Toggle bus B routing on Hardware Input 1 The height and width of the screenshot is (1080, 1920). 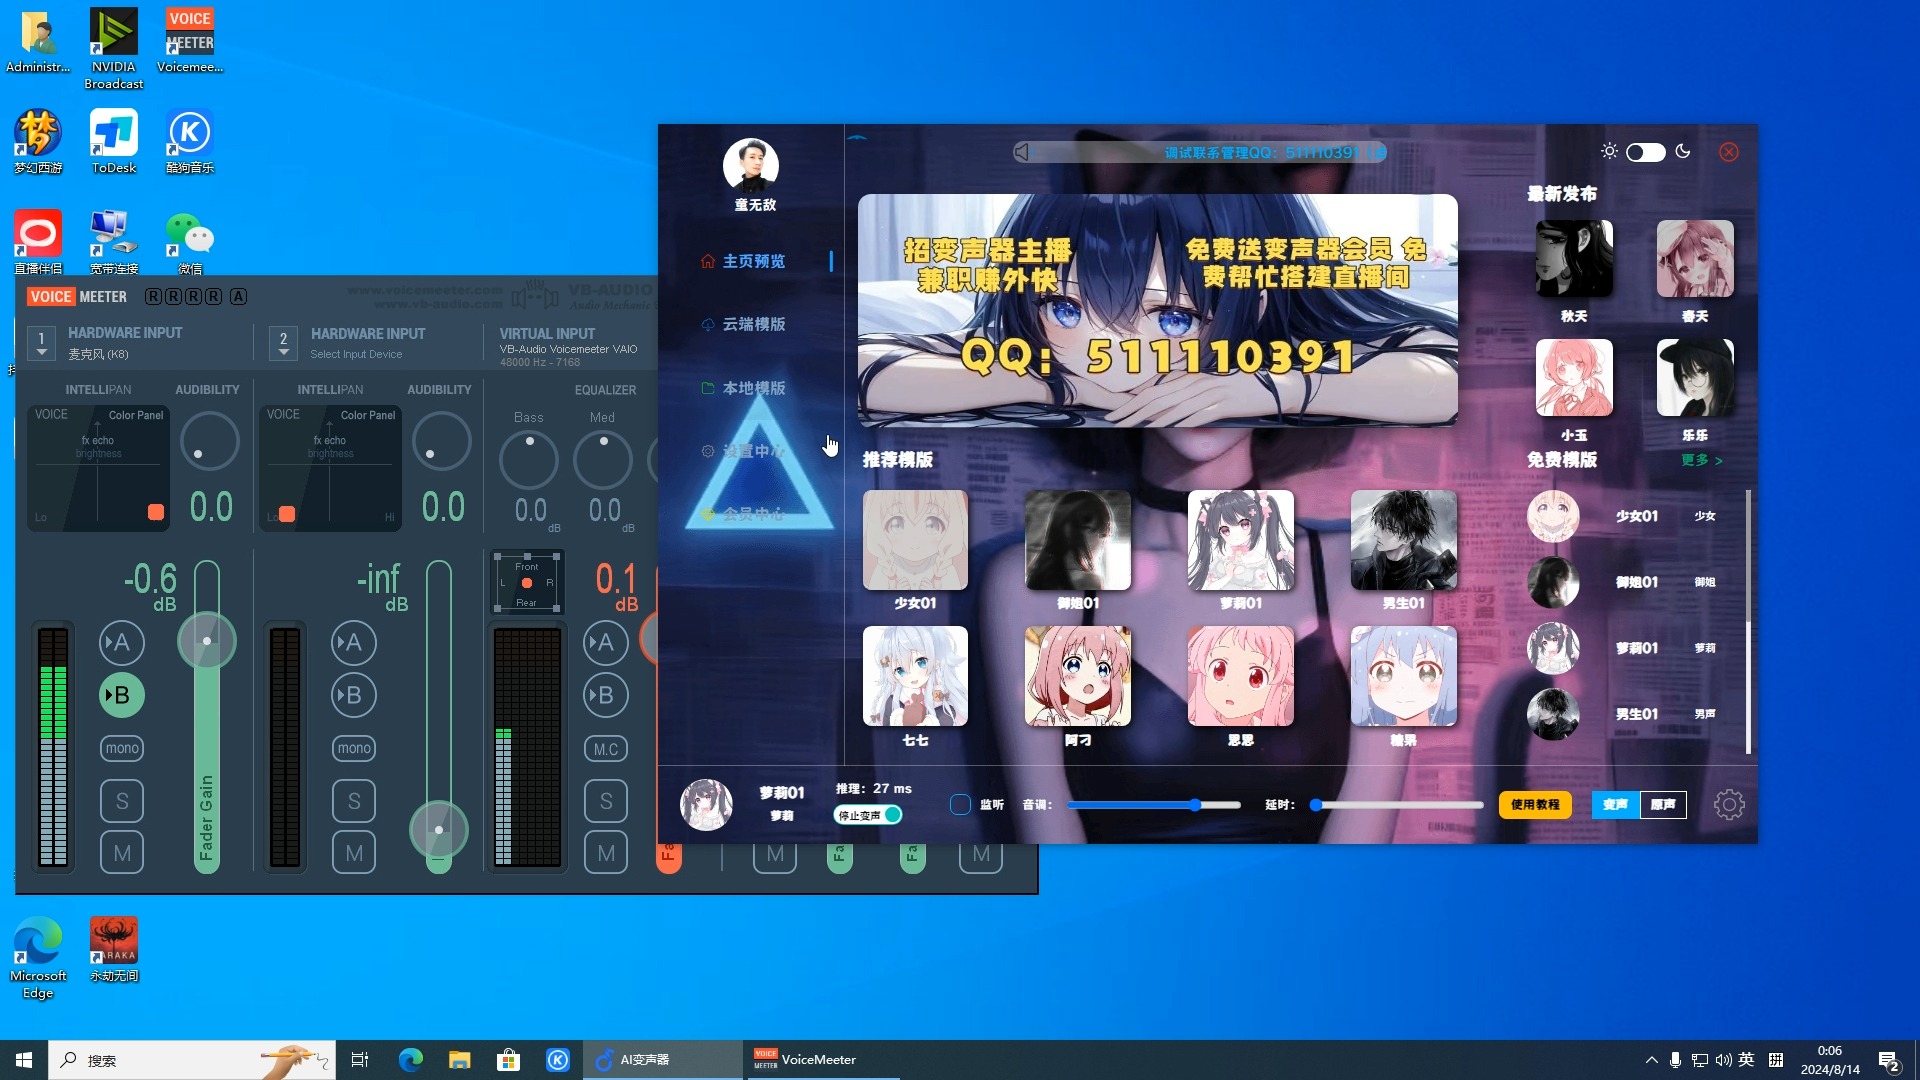coord(122,695)
